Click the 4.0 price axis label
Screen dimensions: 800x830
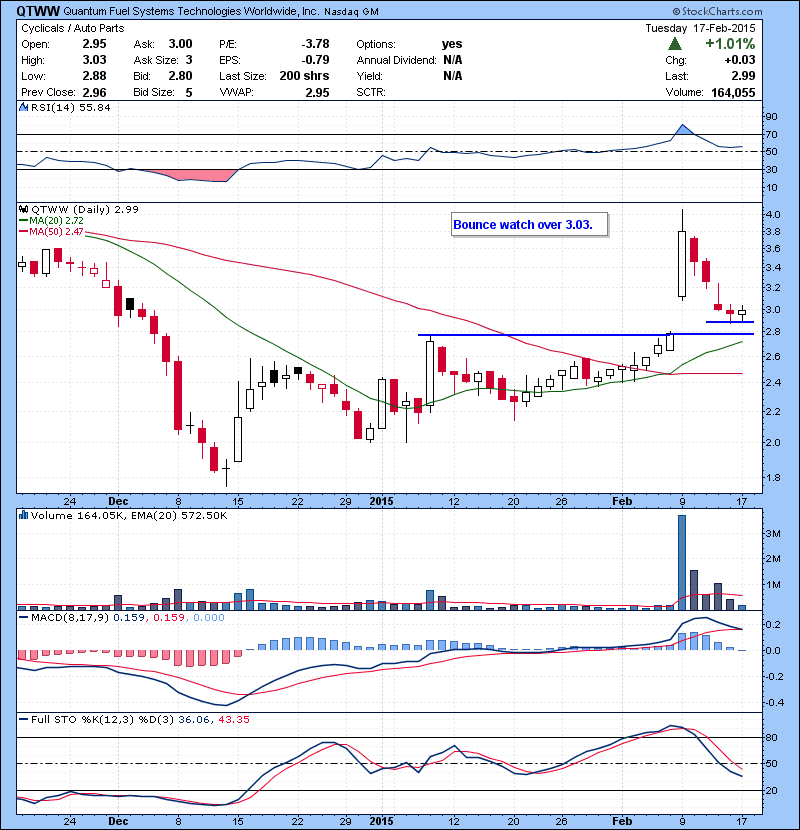(773, 214)
